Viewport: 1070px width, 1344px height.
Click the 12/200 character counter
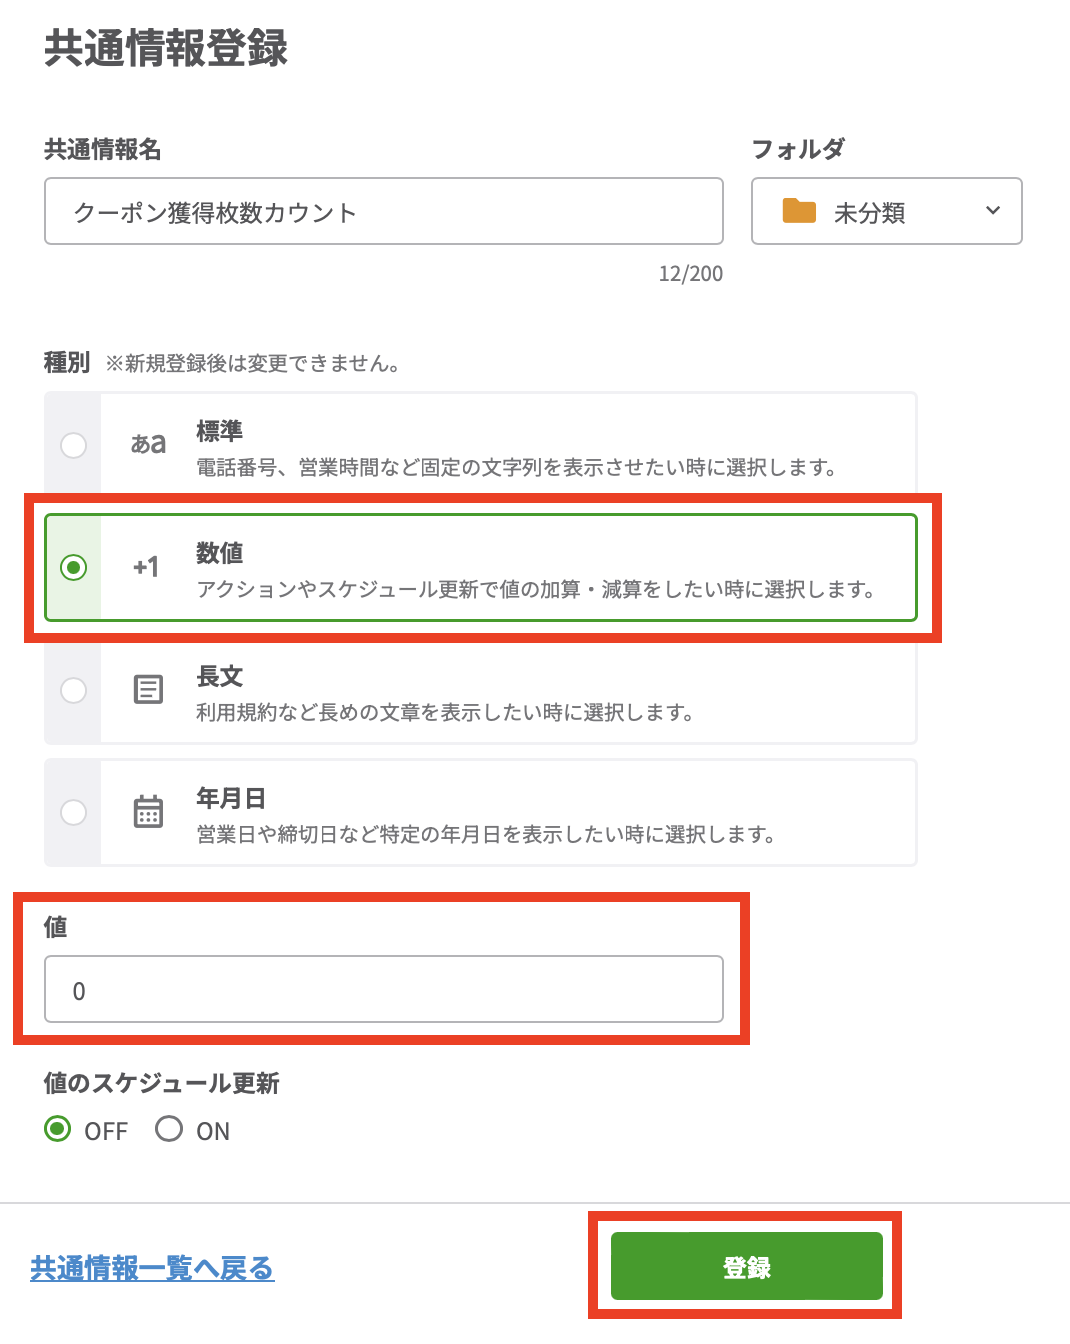click(691, 273)
